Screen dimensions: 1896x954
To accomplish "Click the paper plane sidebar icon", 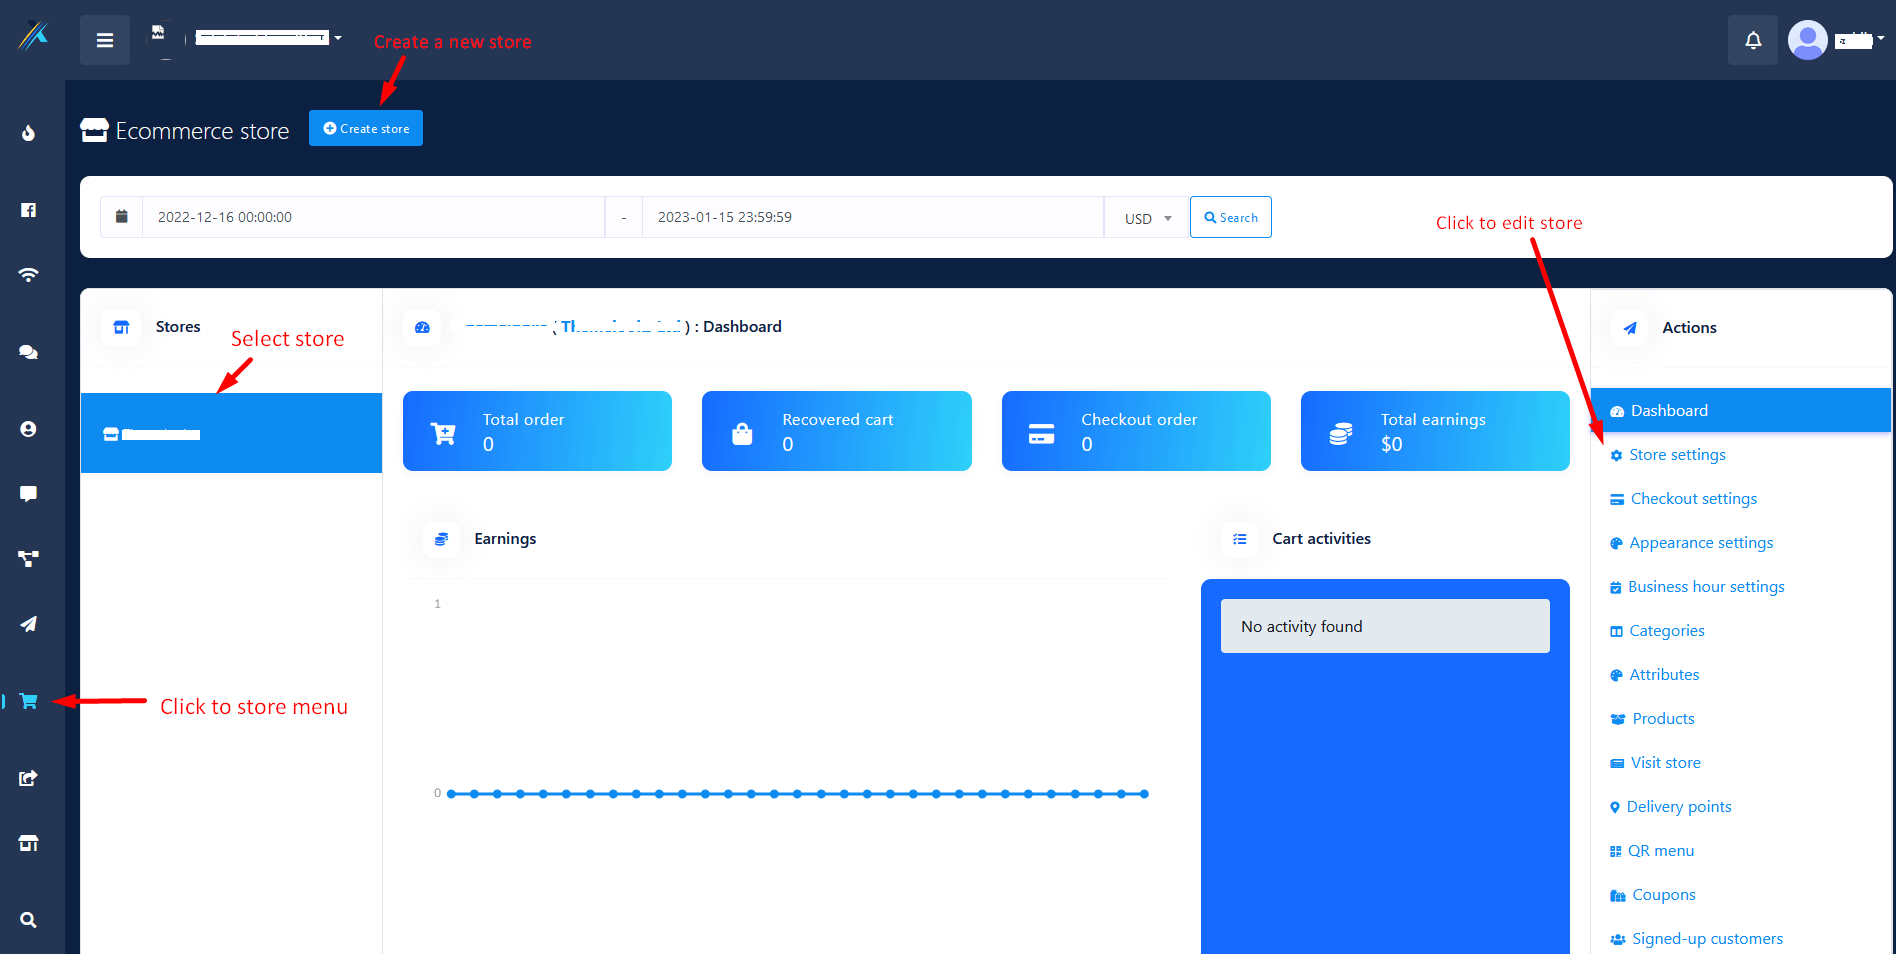I will [x=29, y=624].
